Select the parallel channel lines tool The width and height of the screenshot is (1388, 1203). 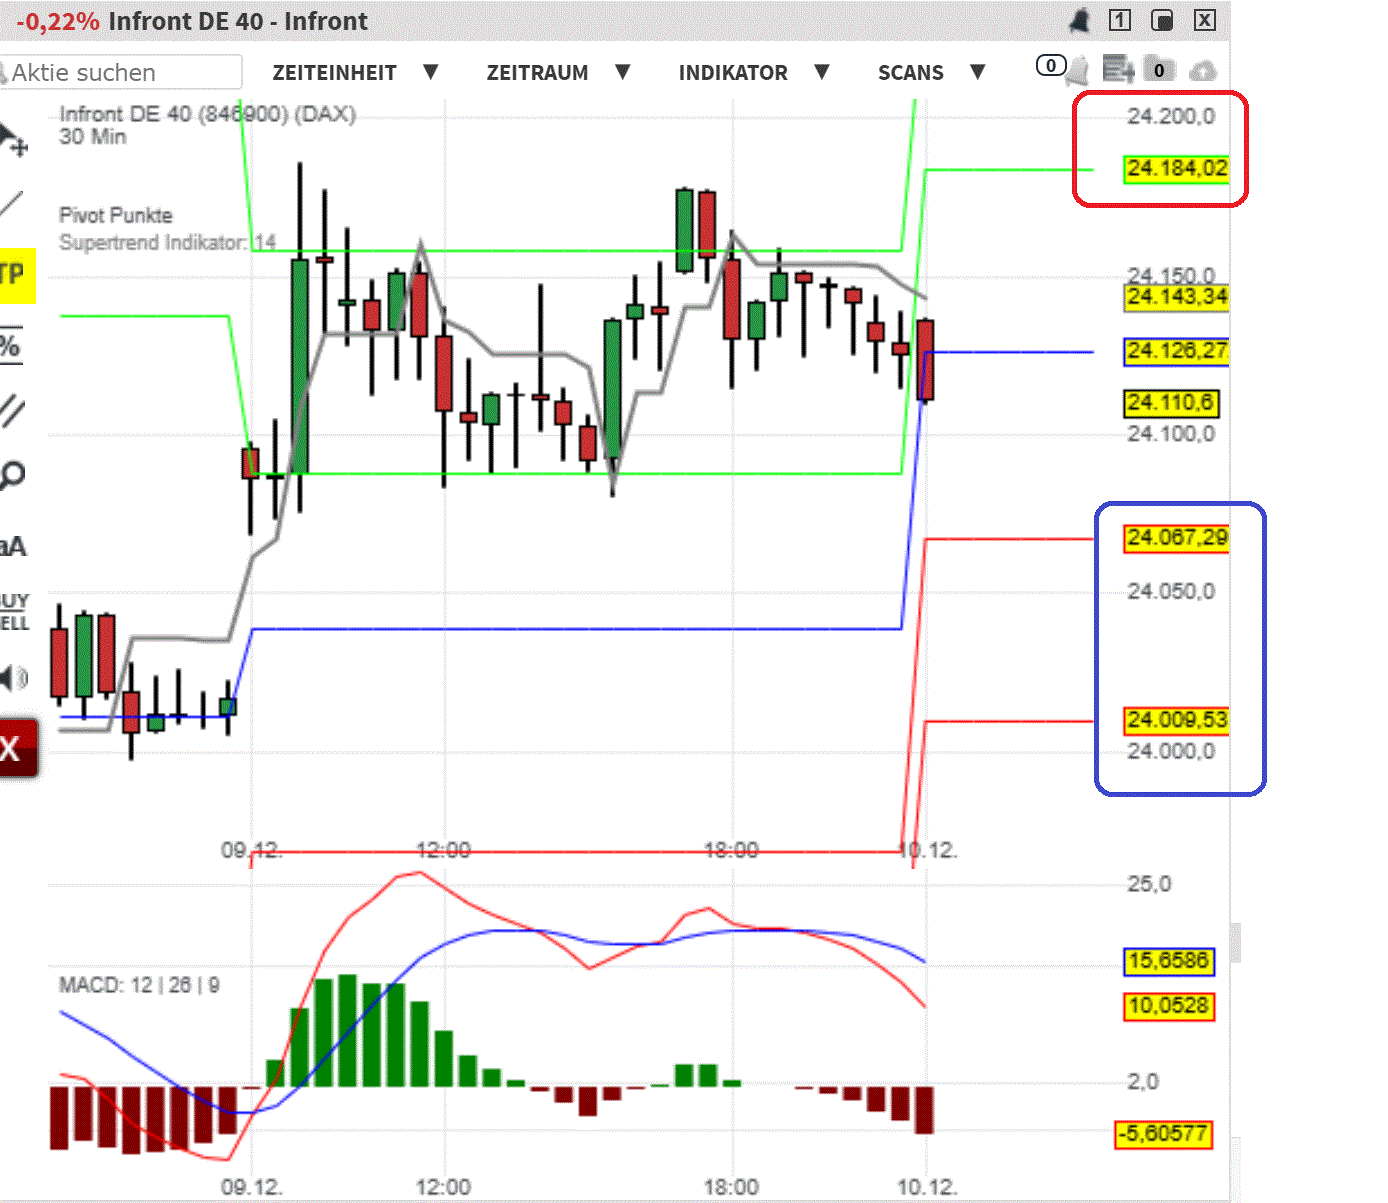point(11,411)
